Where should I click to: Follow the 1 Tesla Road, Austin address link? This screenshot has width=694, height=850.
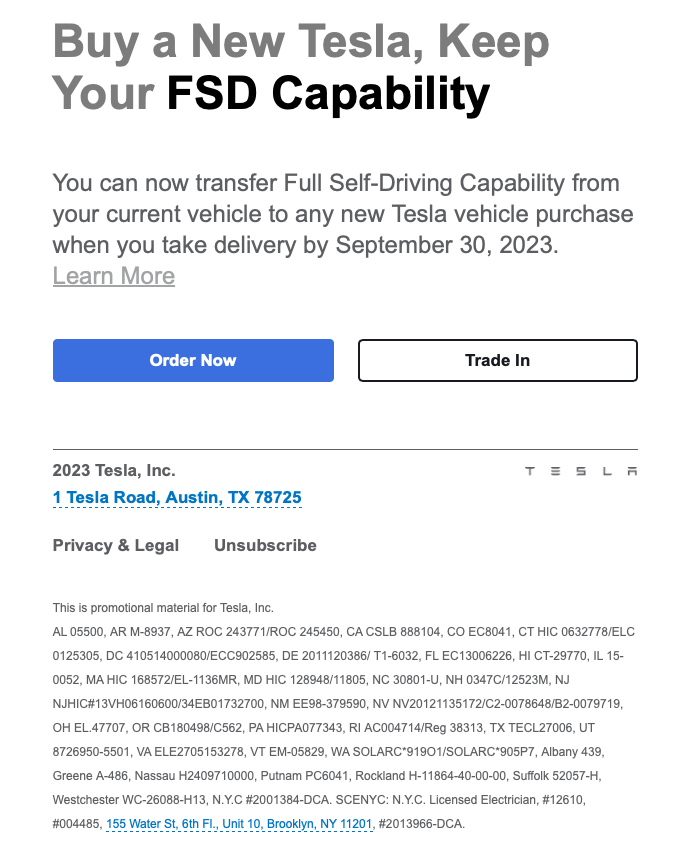click(x=175, y=497)
